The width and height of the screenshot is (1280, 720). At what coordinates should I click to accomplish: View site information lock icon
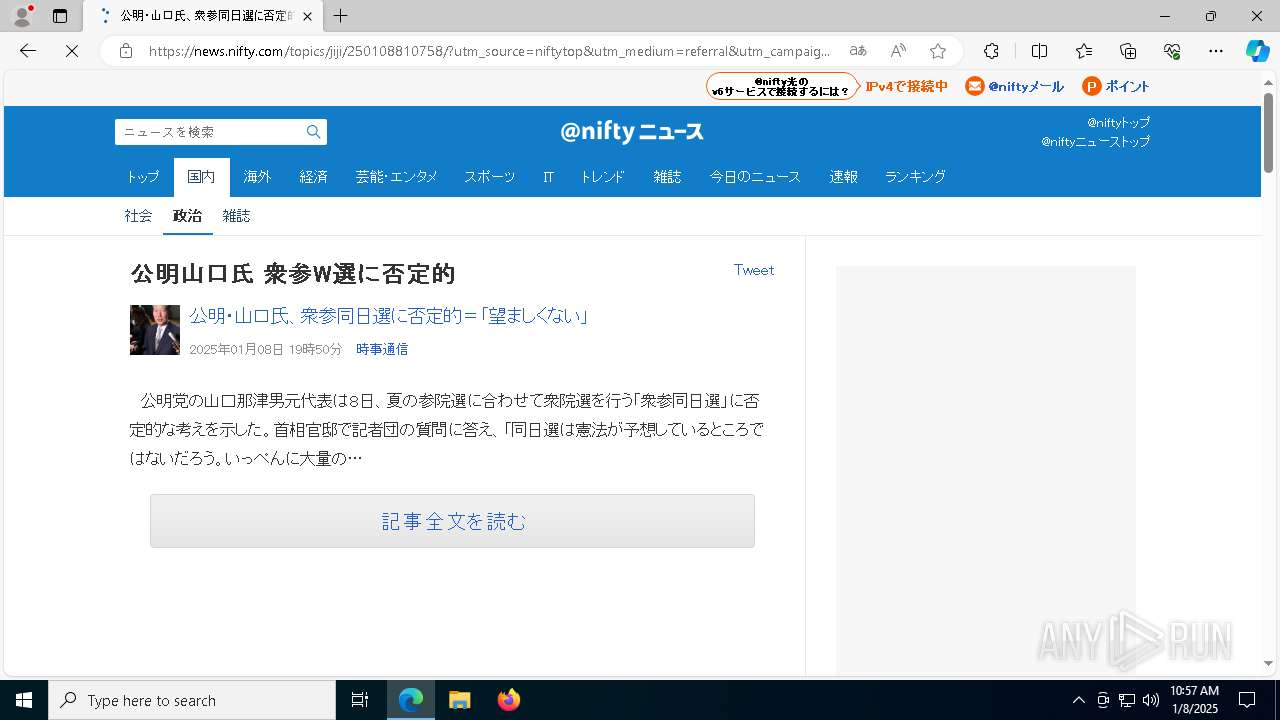(126, 51)
